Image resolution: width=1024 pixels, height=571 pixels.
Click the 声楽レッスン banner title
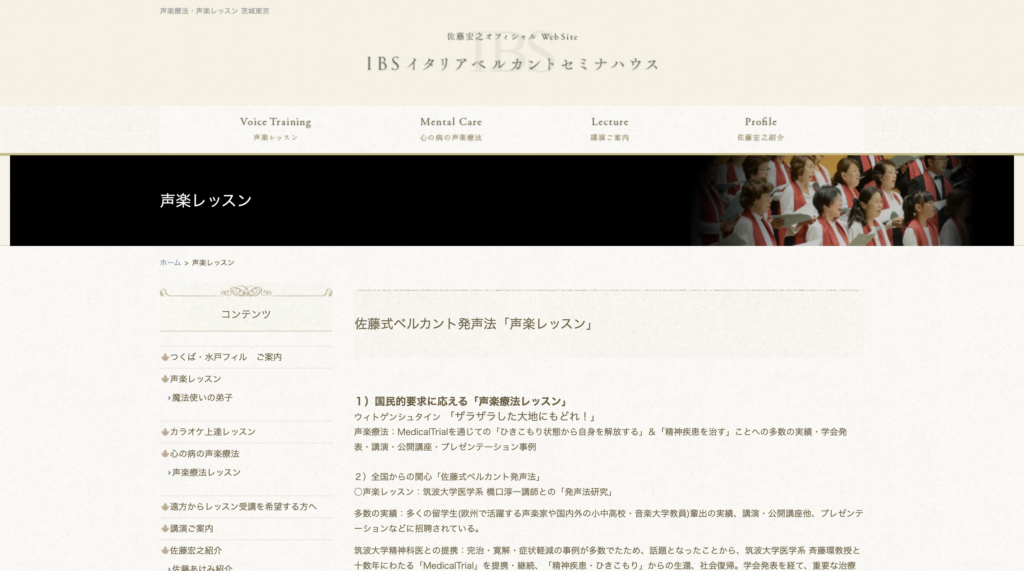[206, 201]
